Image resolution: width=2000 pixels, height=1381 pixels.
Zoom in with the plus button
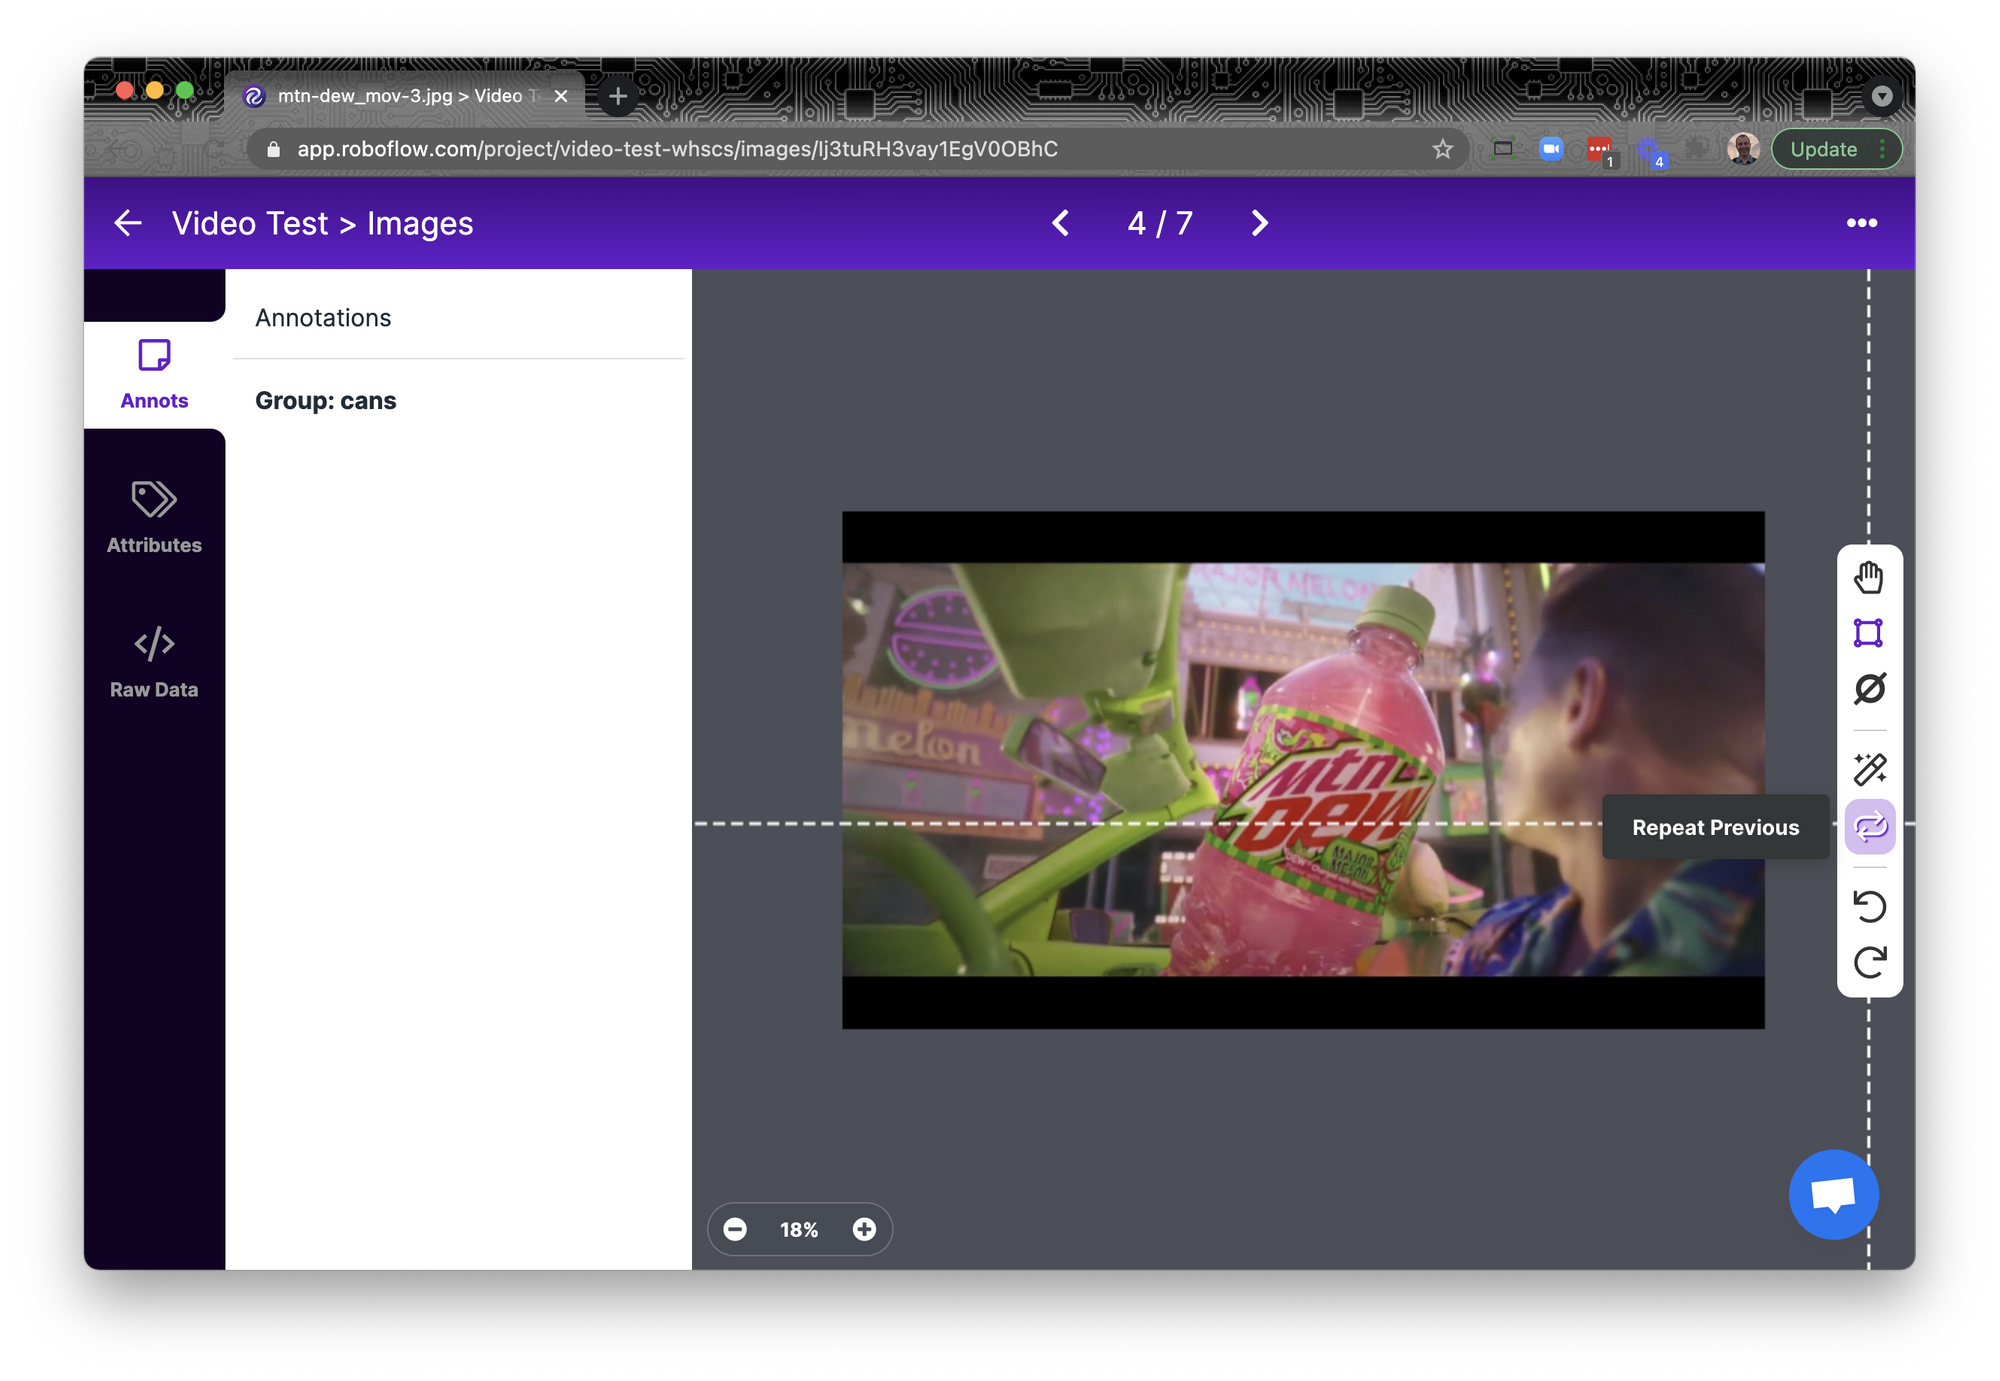point(864,1229)
